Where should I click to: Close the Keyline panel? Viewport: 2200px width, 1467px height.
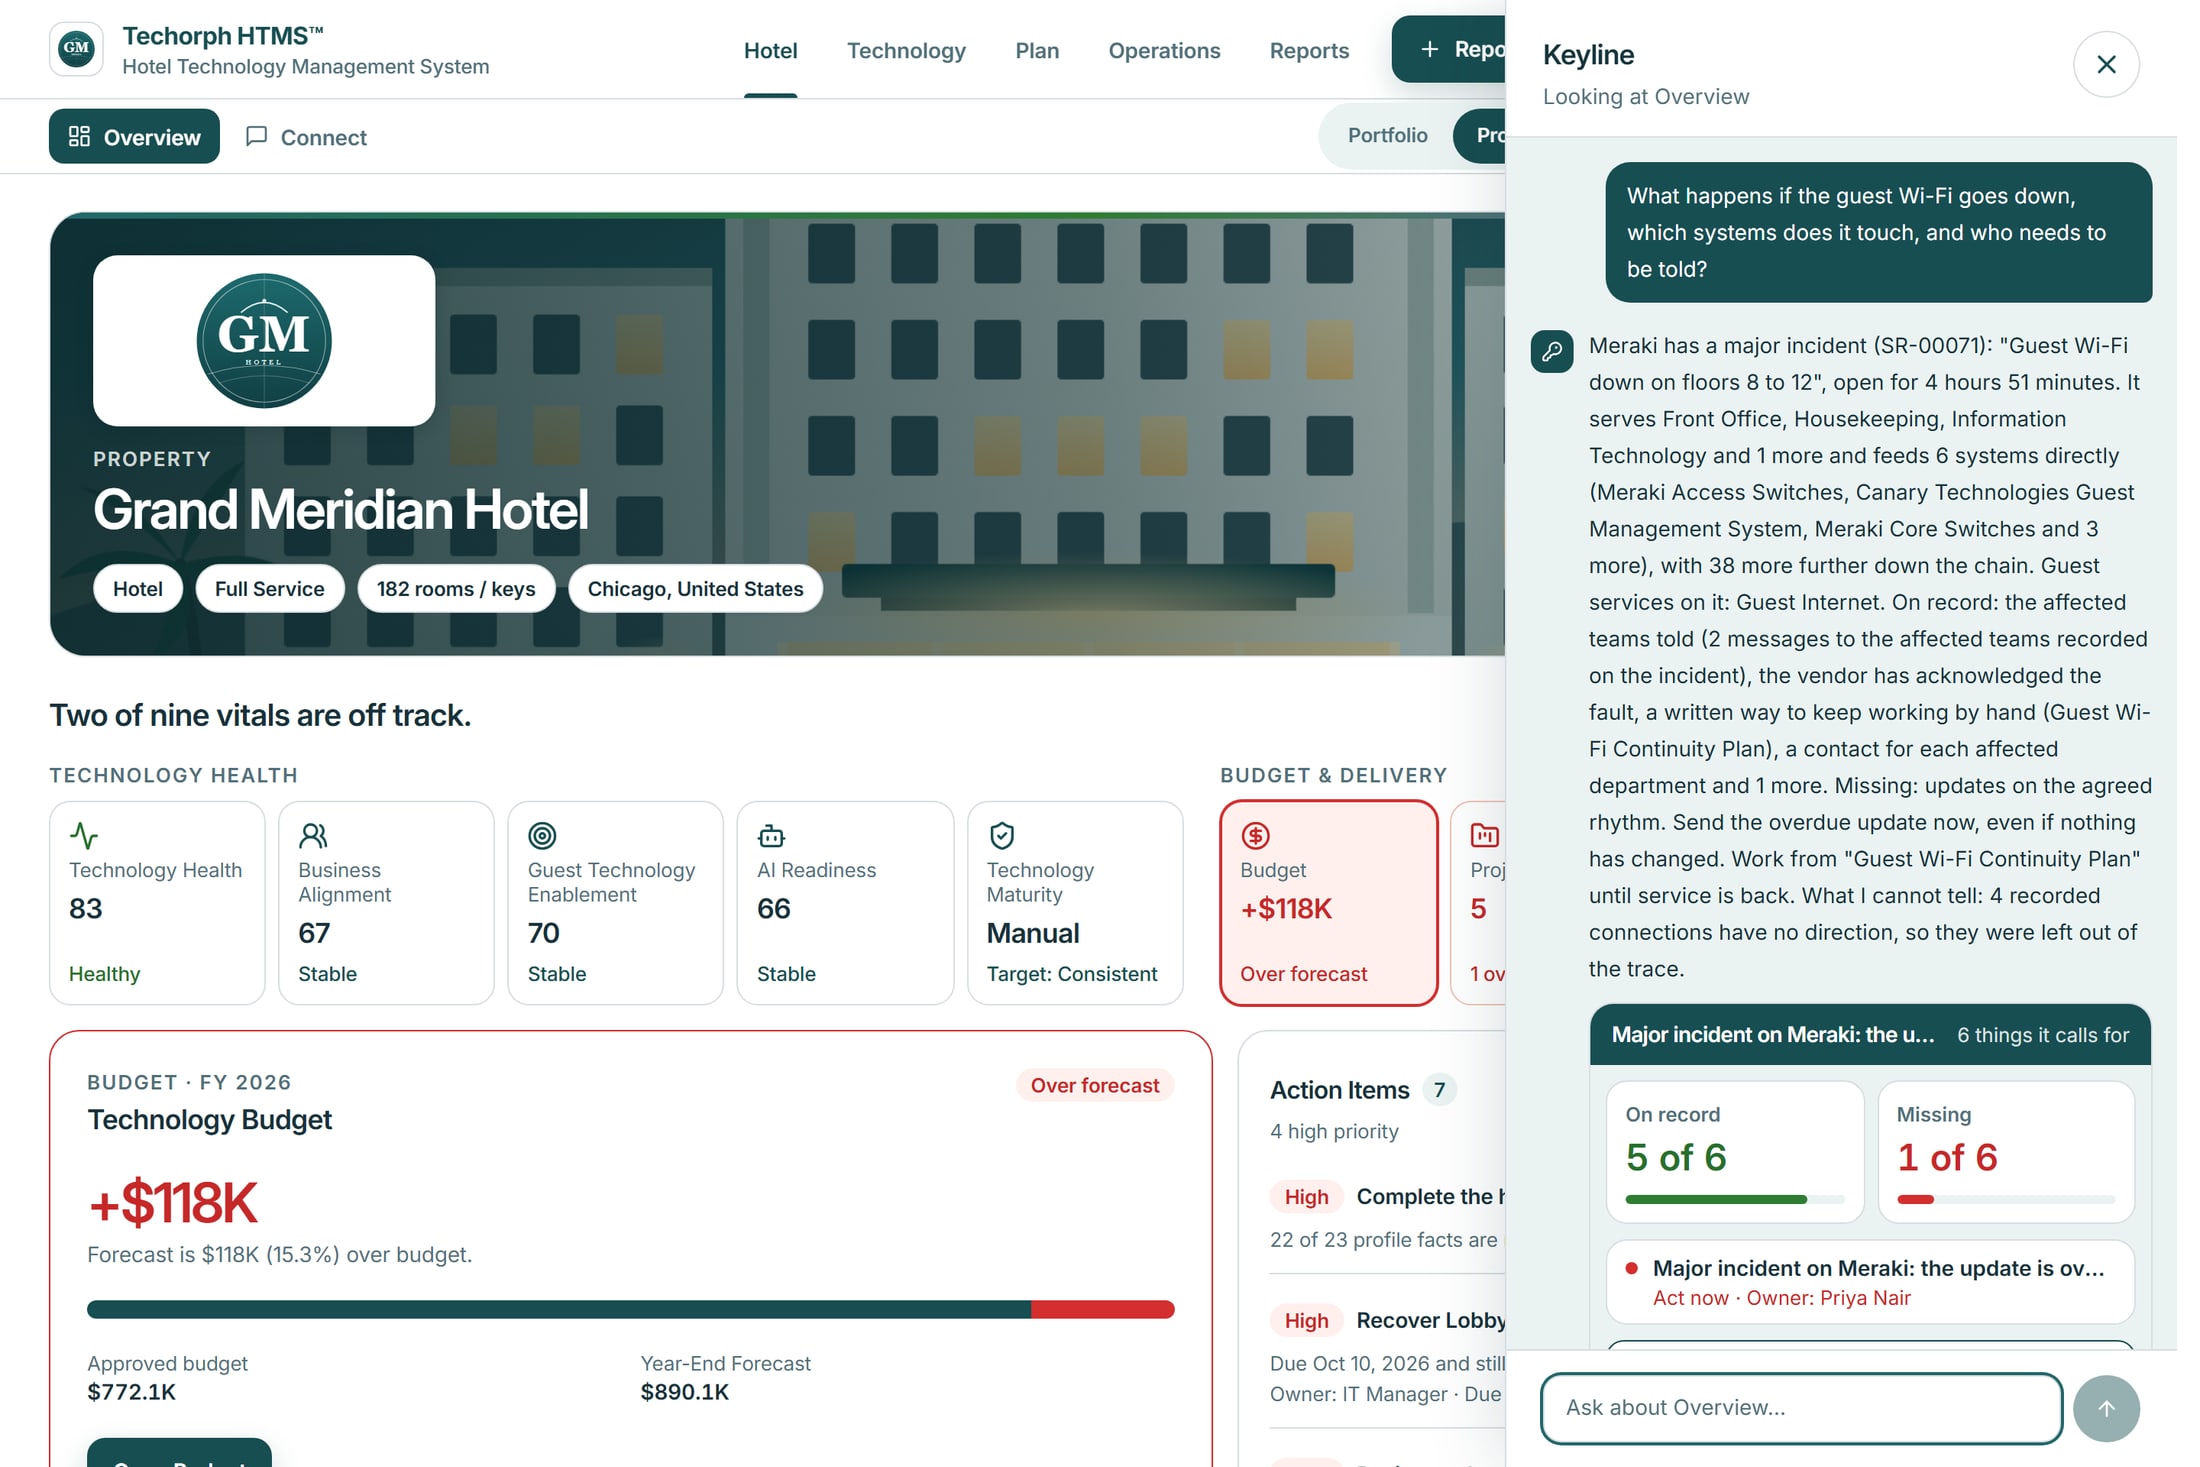pyautogui.click(x=2106, y=64)
